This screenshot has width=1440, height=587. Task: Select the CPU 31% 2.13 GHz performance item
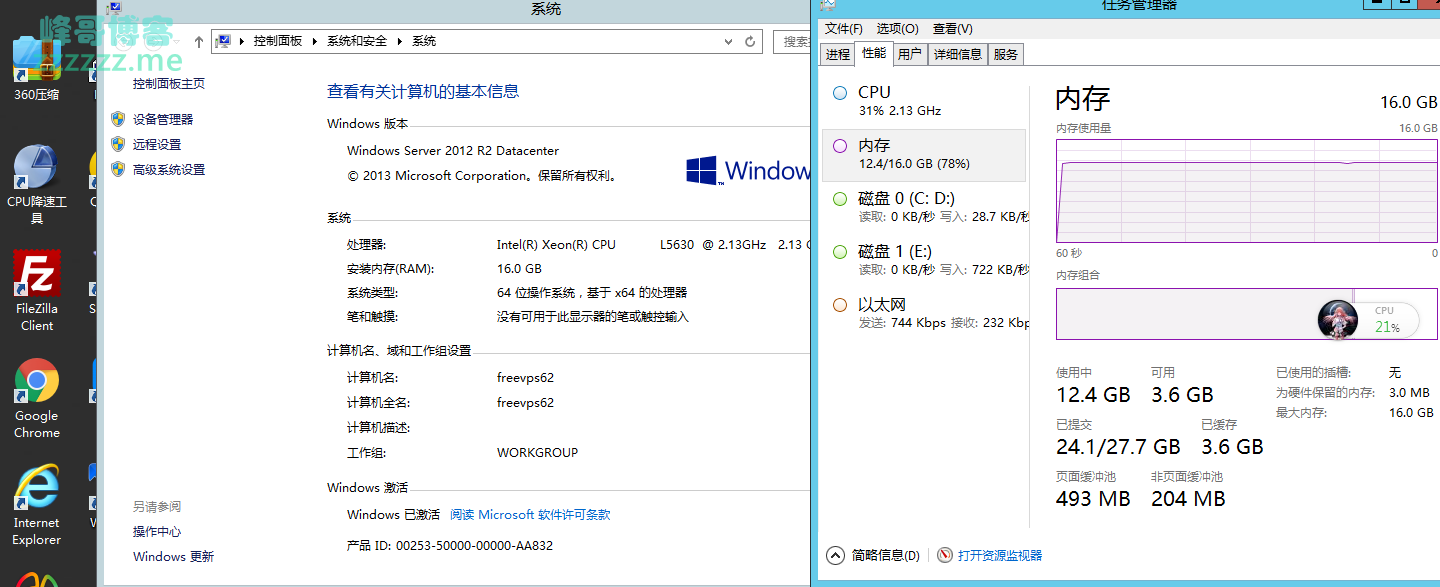(924, 101)
